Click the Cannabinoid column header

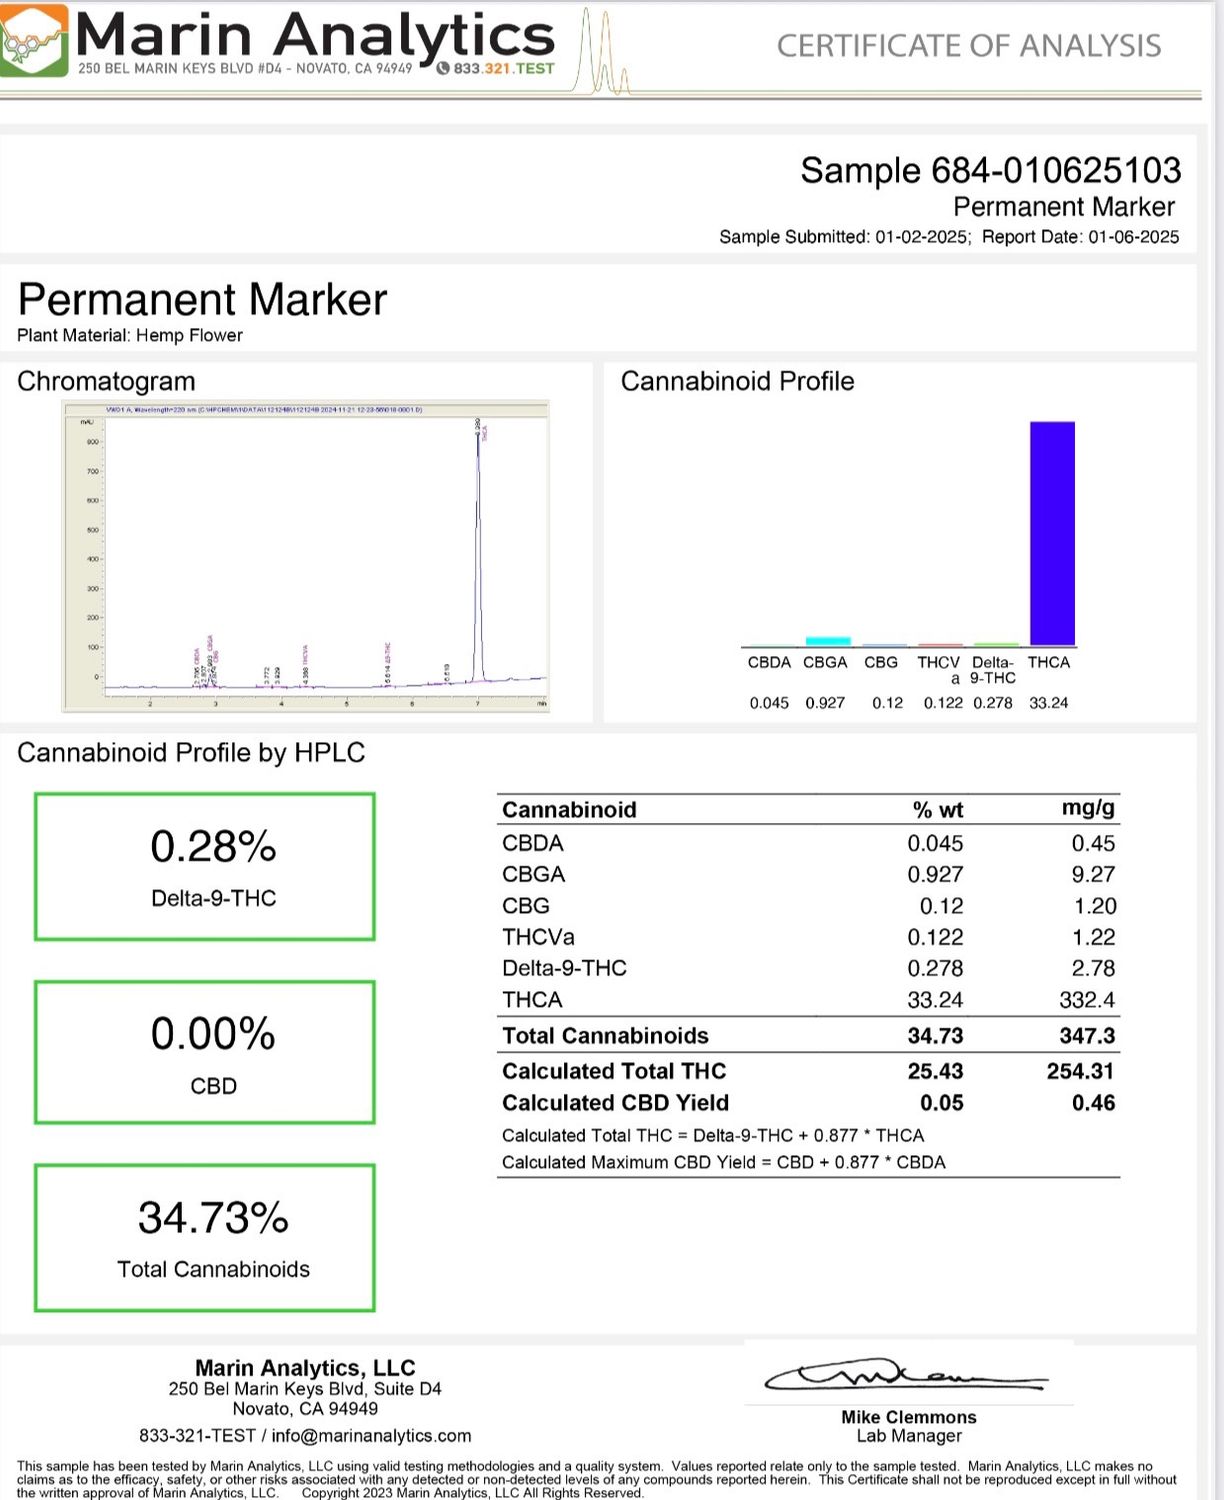569,810
